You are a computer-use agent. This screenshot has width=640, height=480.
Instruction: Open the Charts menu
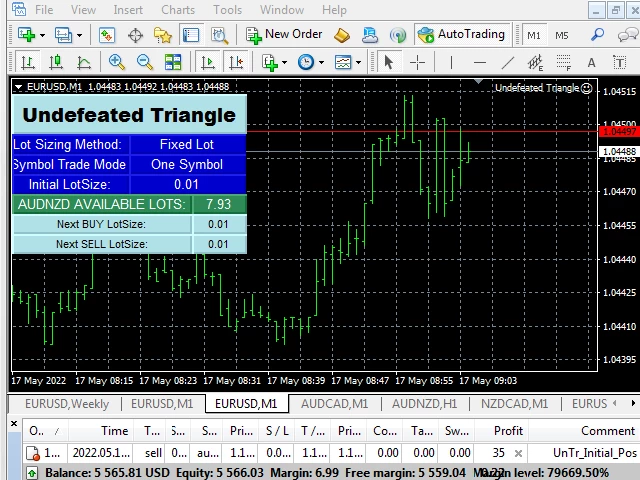click(178, 10)
